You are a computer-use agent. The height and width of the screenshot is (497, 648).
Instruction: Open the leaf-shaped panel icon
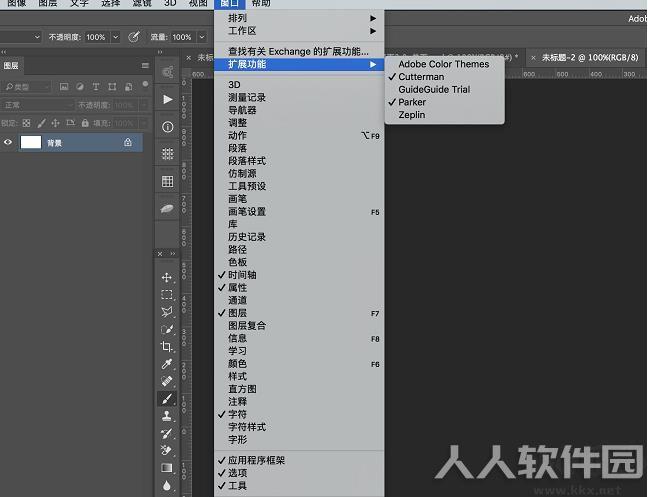click(x=167, y=209)
